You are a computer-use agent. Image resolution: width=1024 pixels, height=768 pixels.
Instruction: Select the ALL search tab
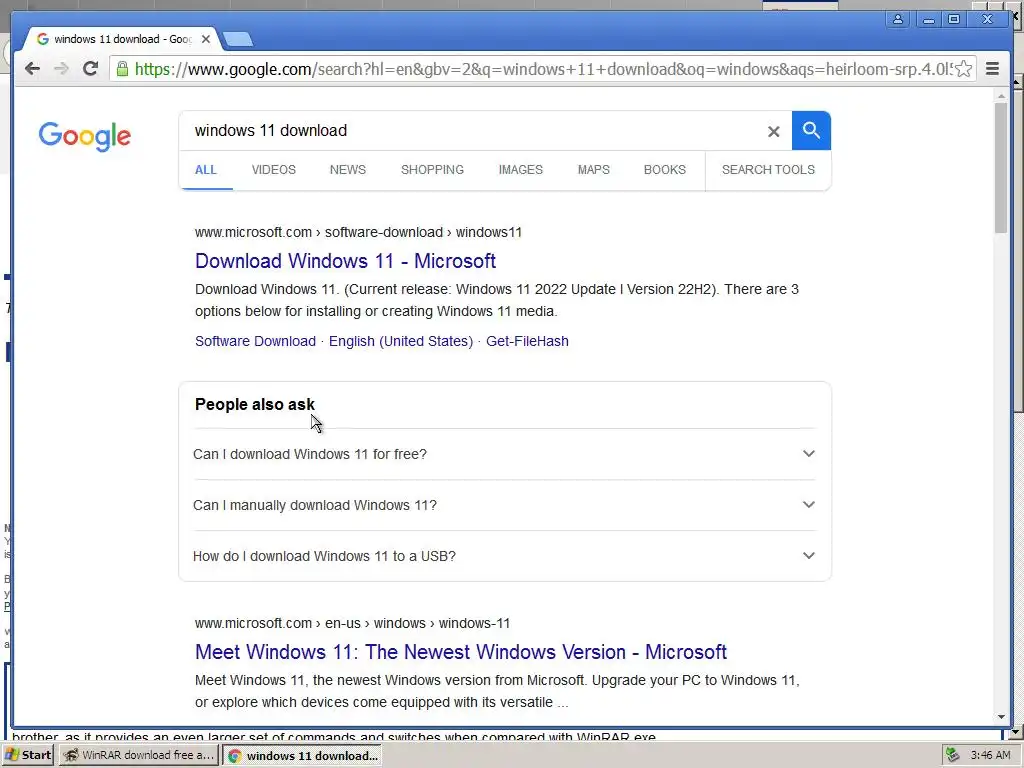pos(206,170)
